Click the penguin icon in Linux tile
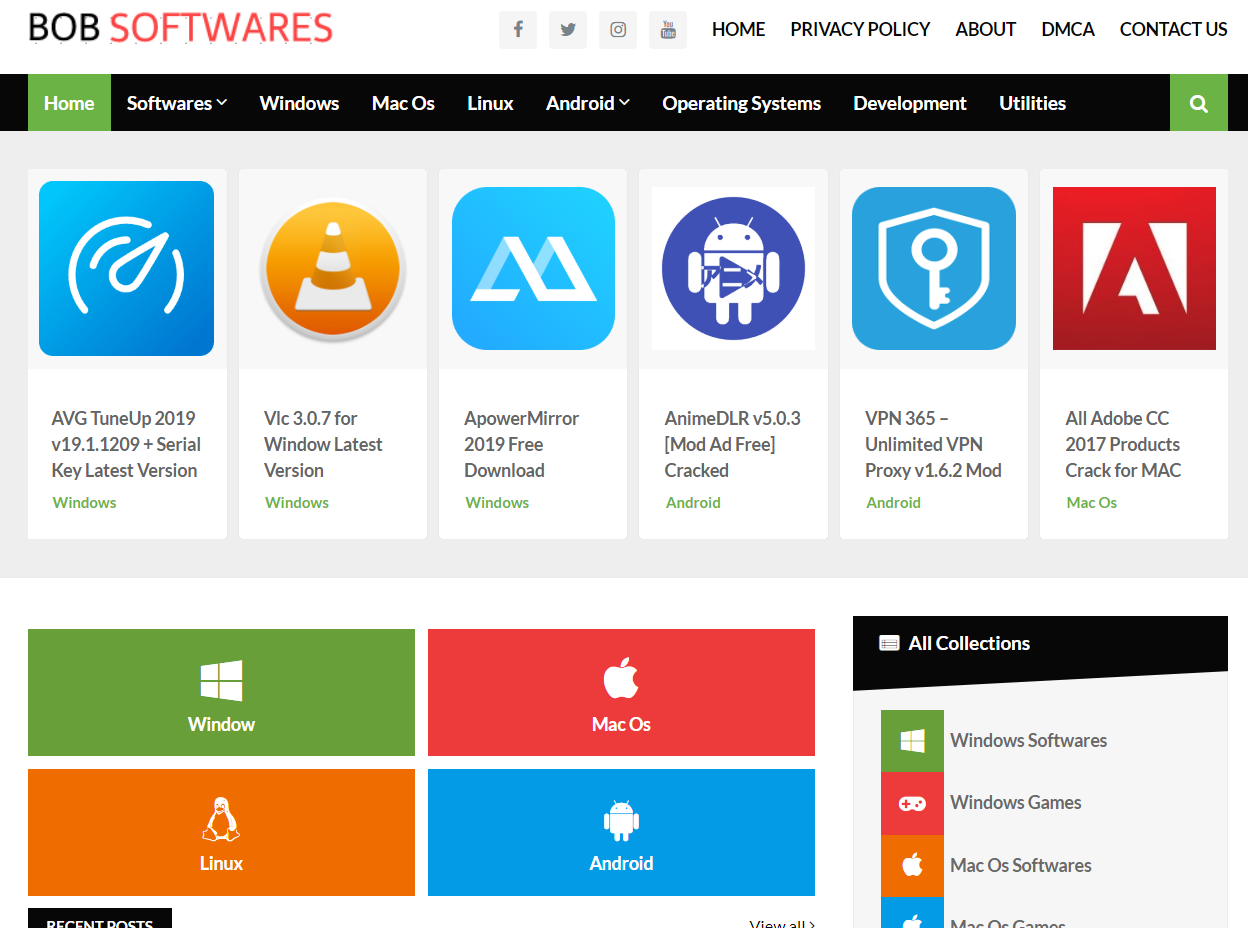This screenshot has height=928, width=1248. click(x=221, y=819)
